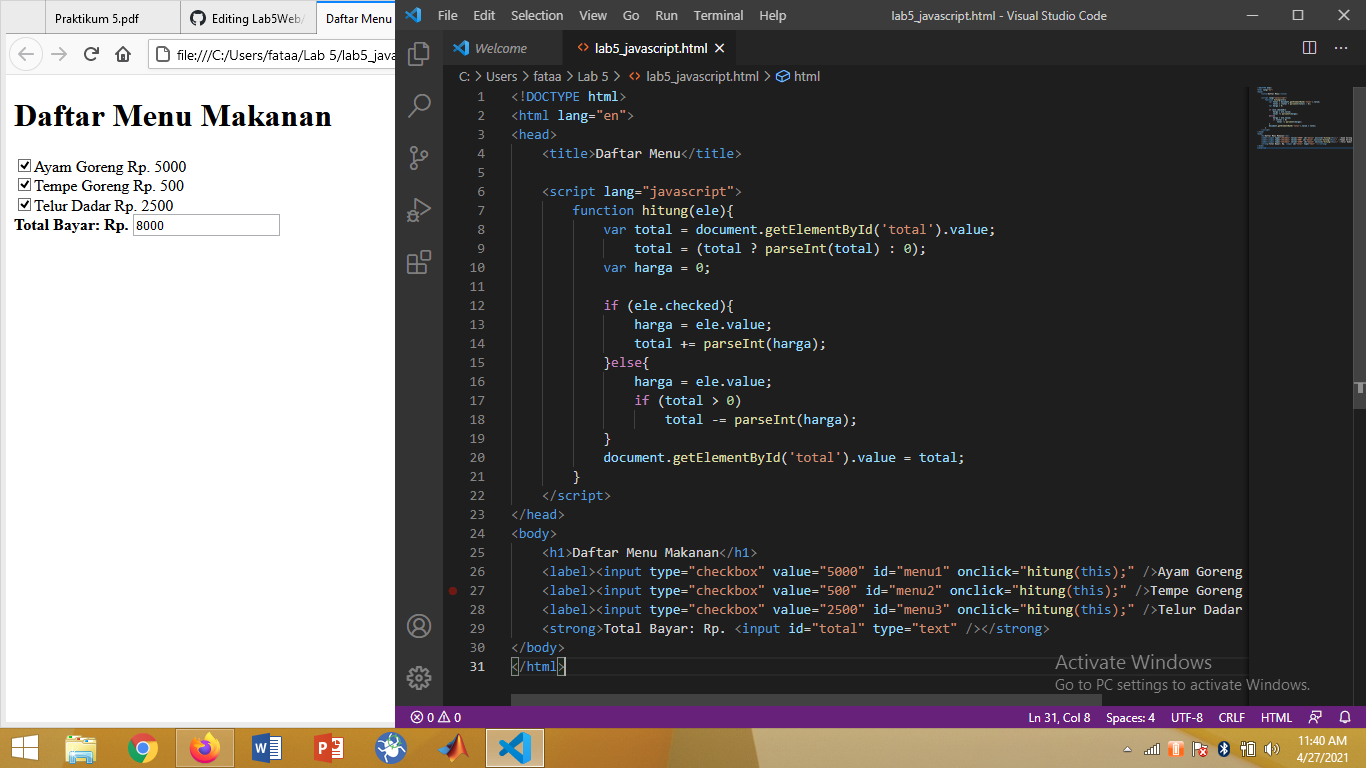This screenshot has height=768, width=1366.
Task: Uncheck the Tempe Goreng Rp. 500 checkbox
Action: 22,185
